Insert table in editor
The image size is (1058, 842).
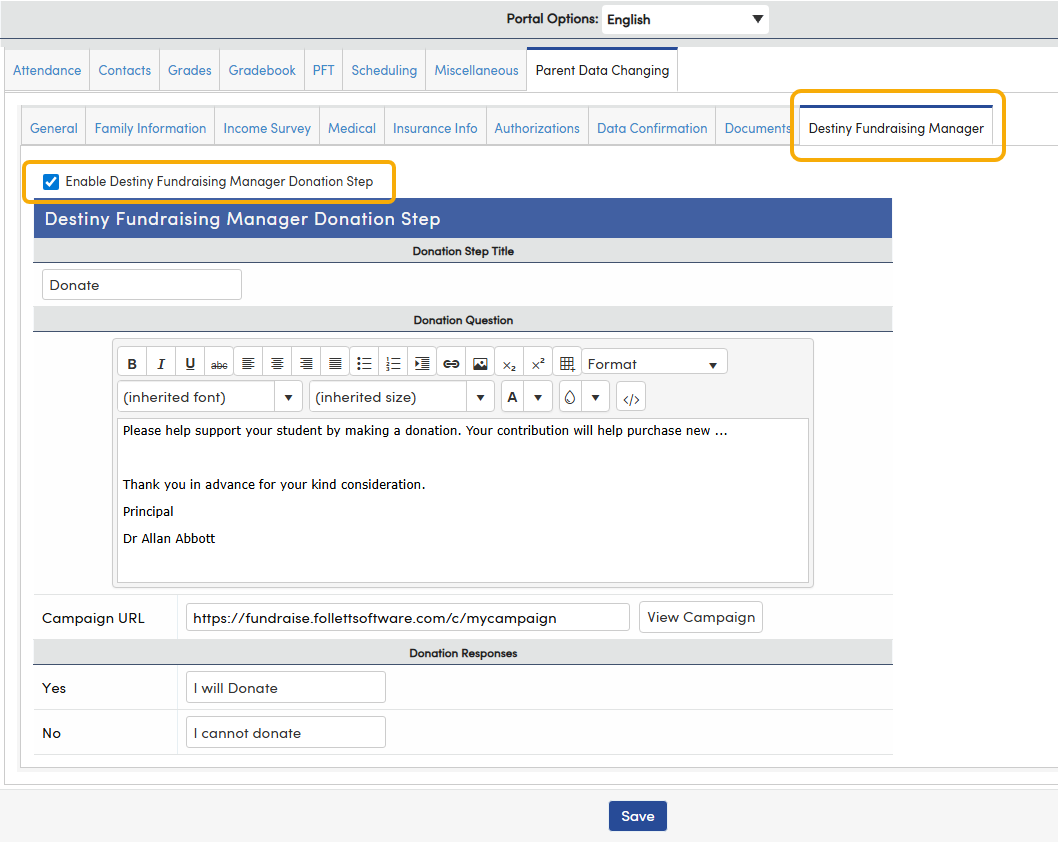coord(567,364)
